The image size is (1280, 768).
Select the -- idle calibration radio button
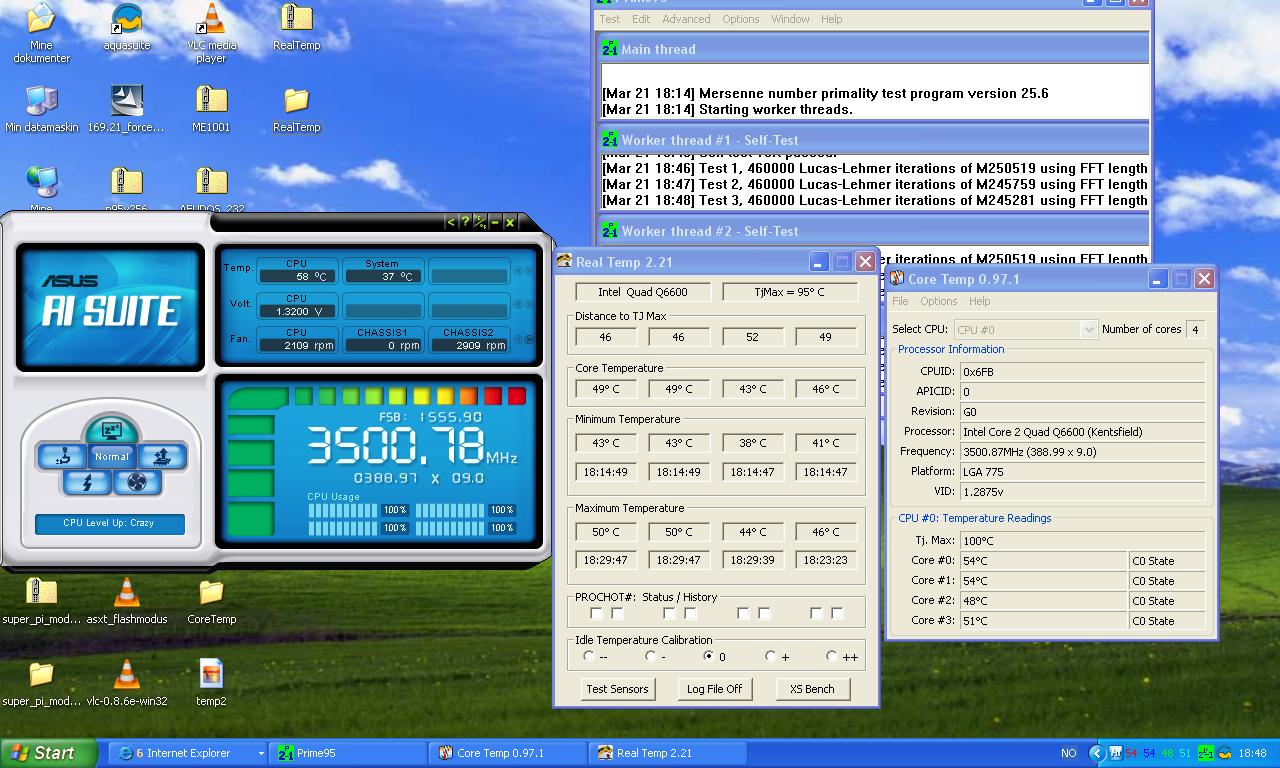point(589,656)
